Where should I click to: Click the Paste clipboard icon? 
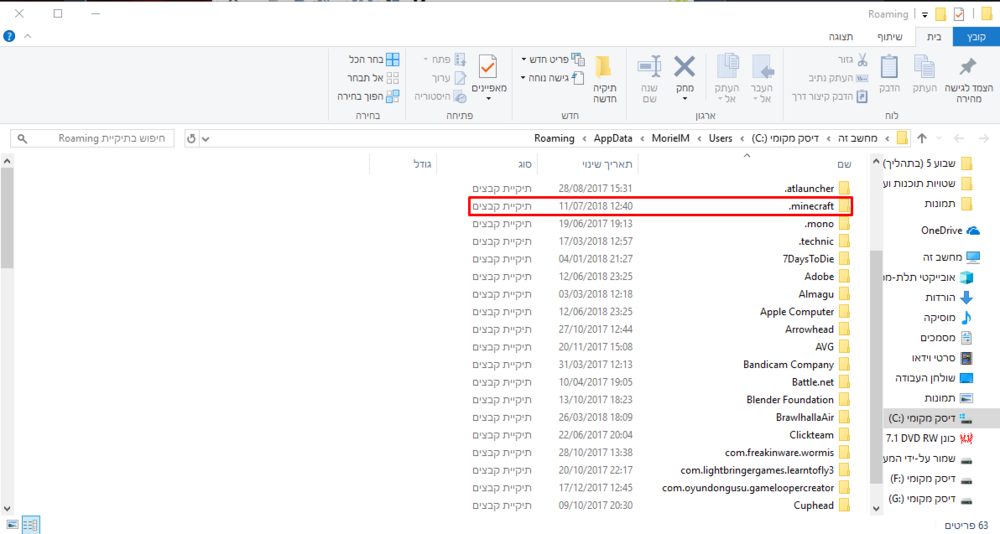[x=888, y=68]
